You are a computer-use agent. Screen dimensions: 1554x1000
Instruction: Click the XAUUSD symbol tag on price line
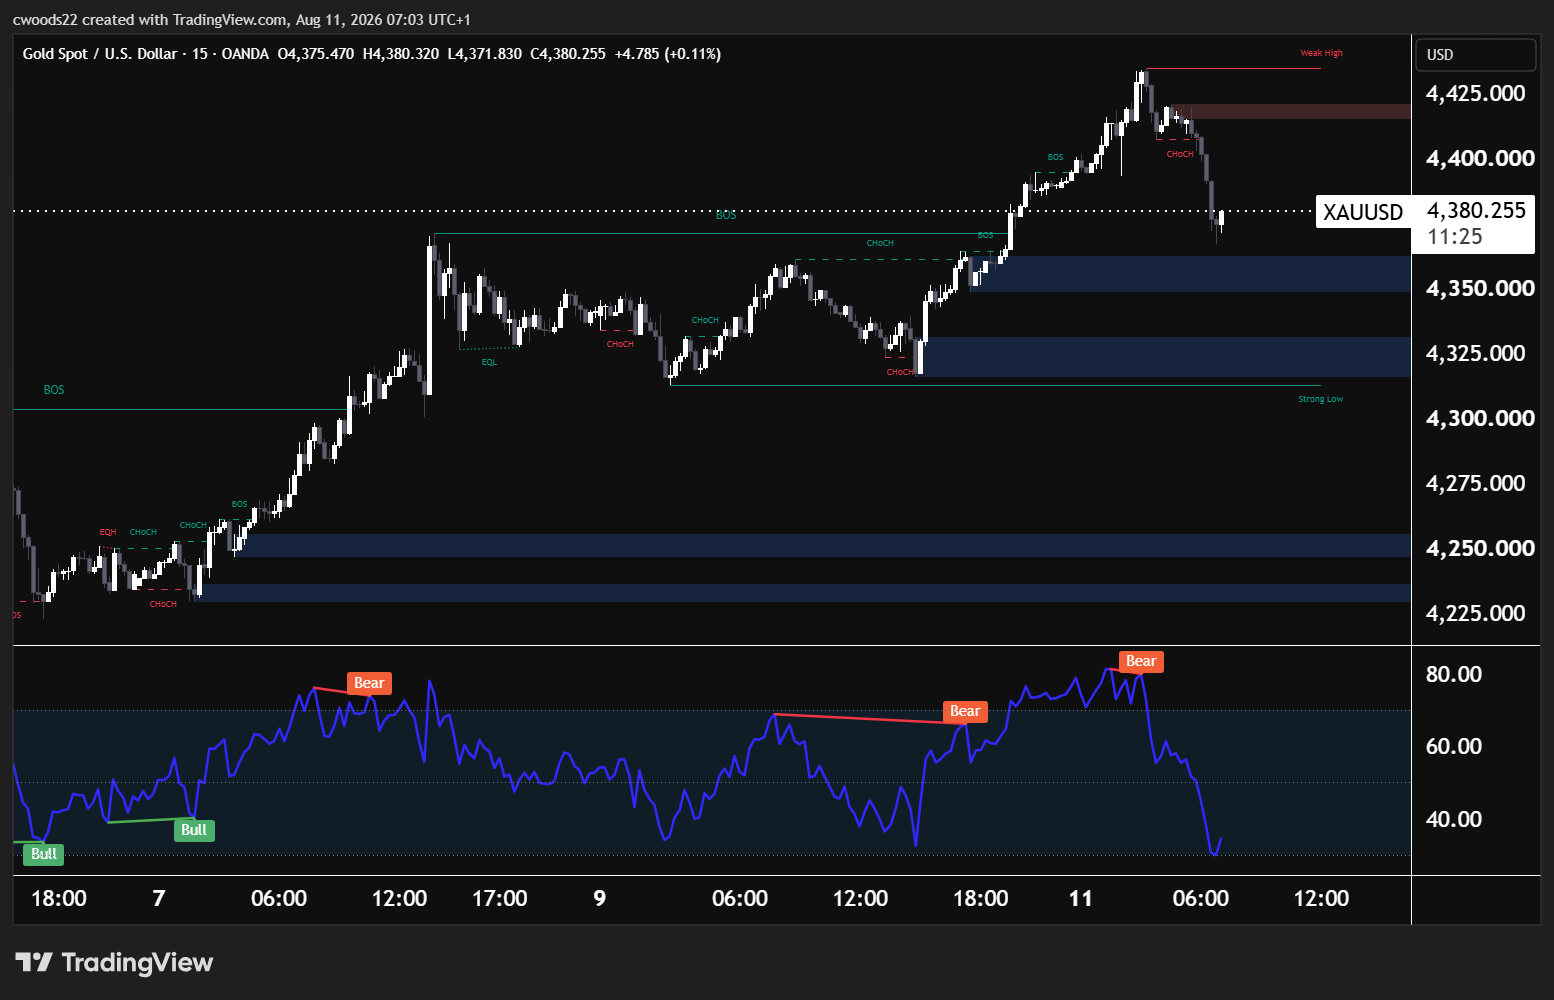[x=1363, y=212]
